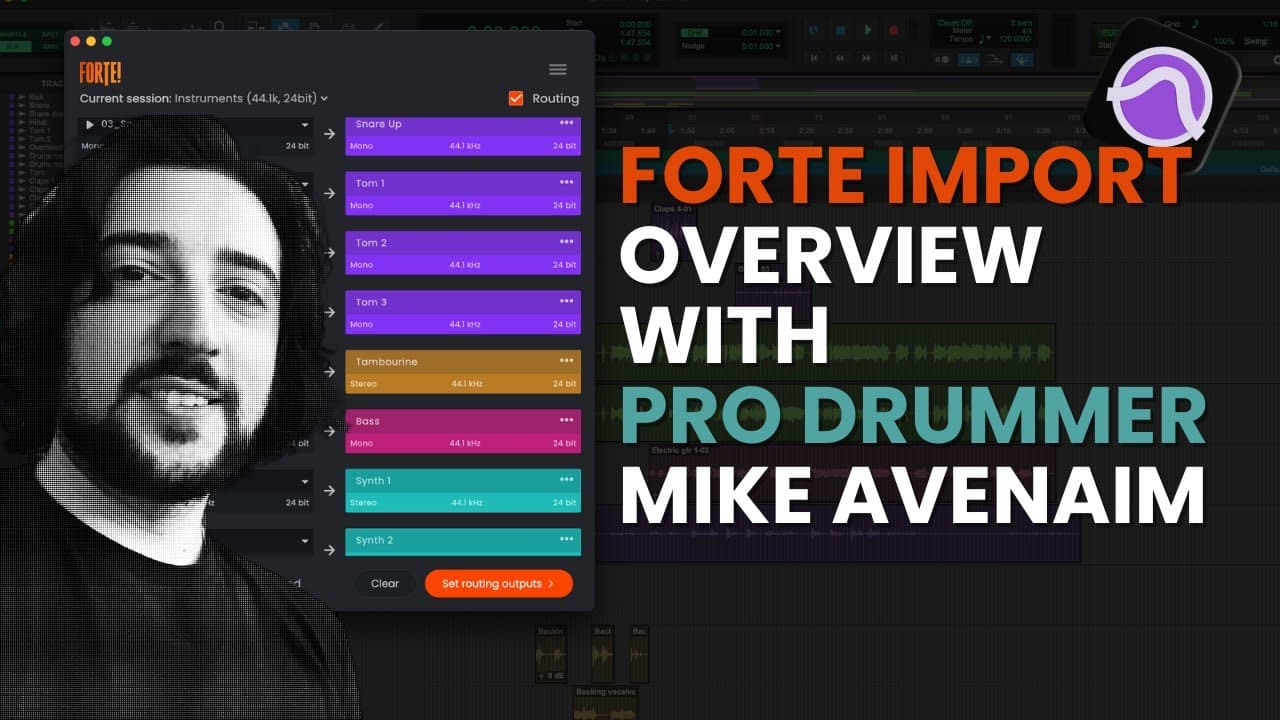Click the mapping arrow pointing to Snare Up
This screenshot has width=1280, height=720.
click(x=330, y=134)
